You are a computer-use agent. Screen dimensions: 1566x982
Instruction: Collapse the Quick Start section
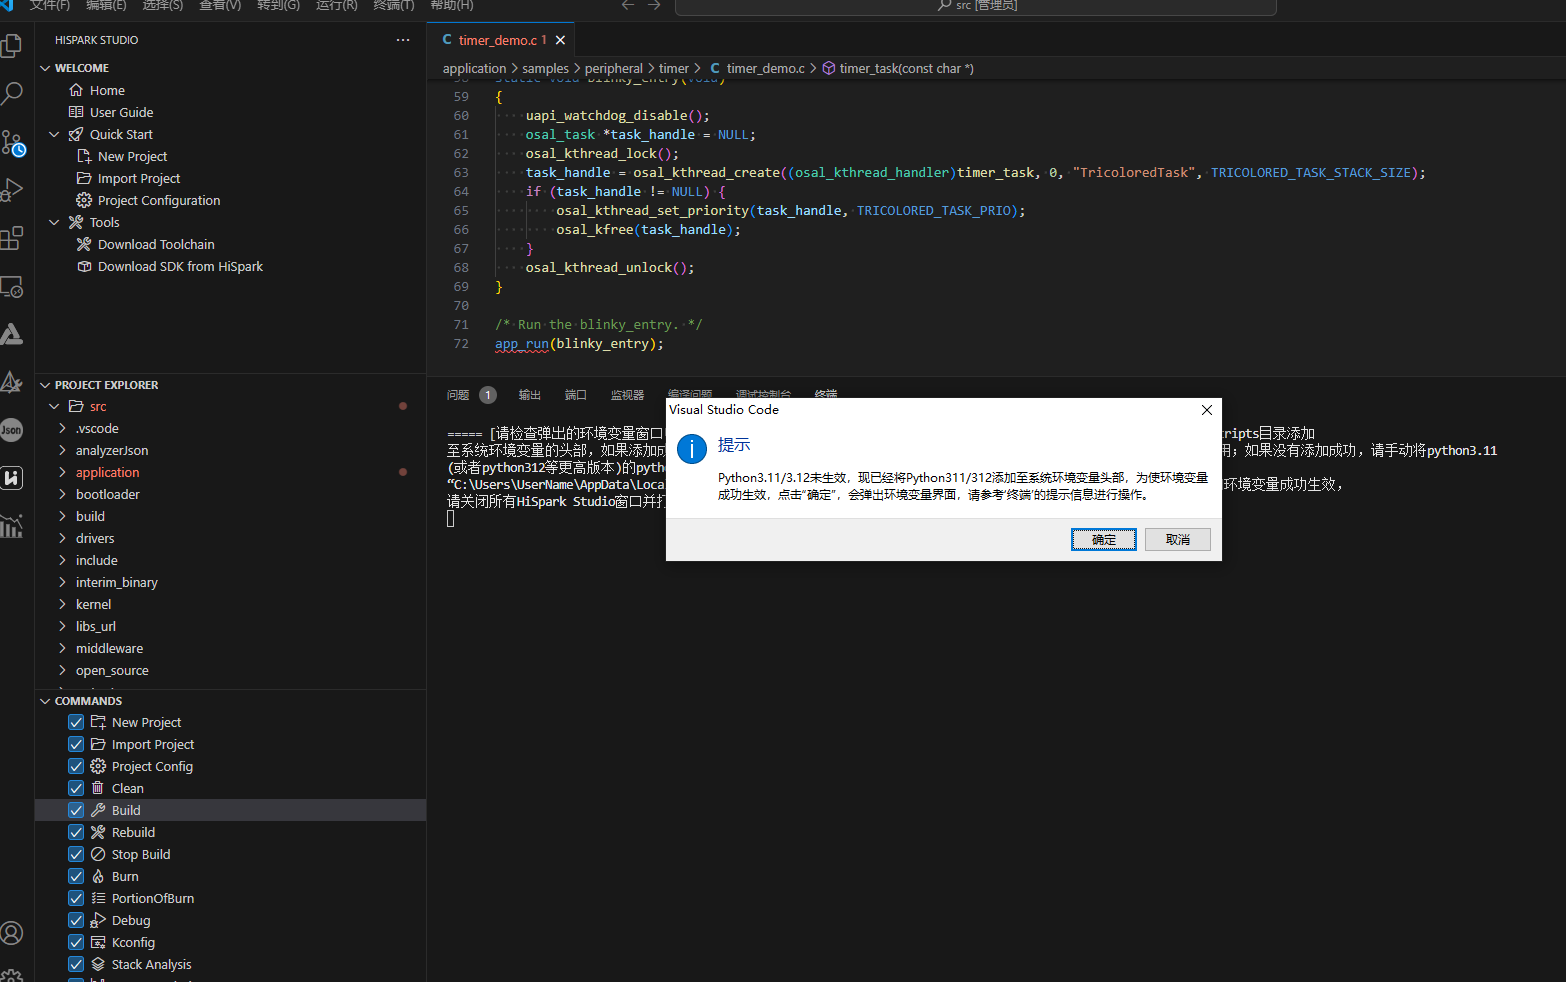pyautogui.click(x=54, y=134)
